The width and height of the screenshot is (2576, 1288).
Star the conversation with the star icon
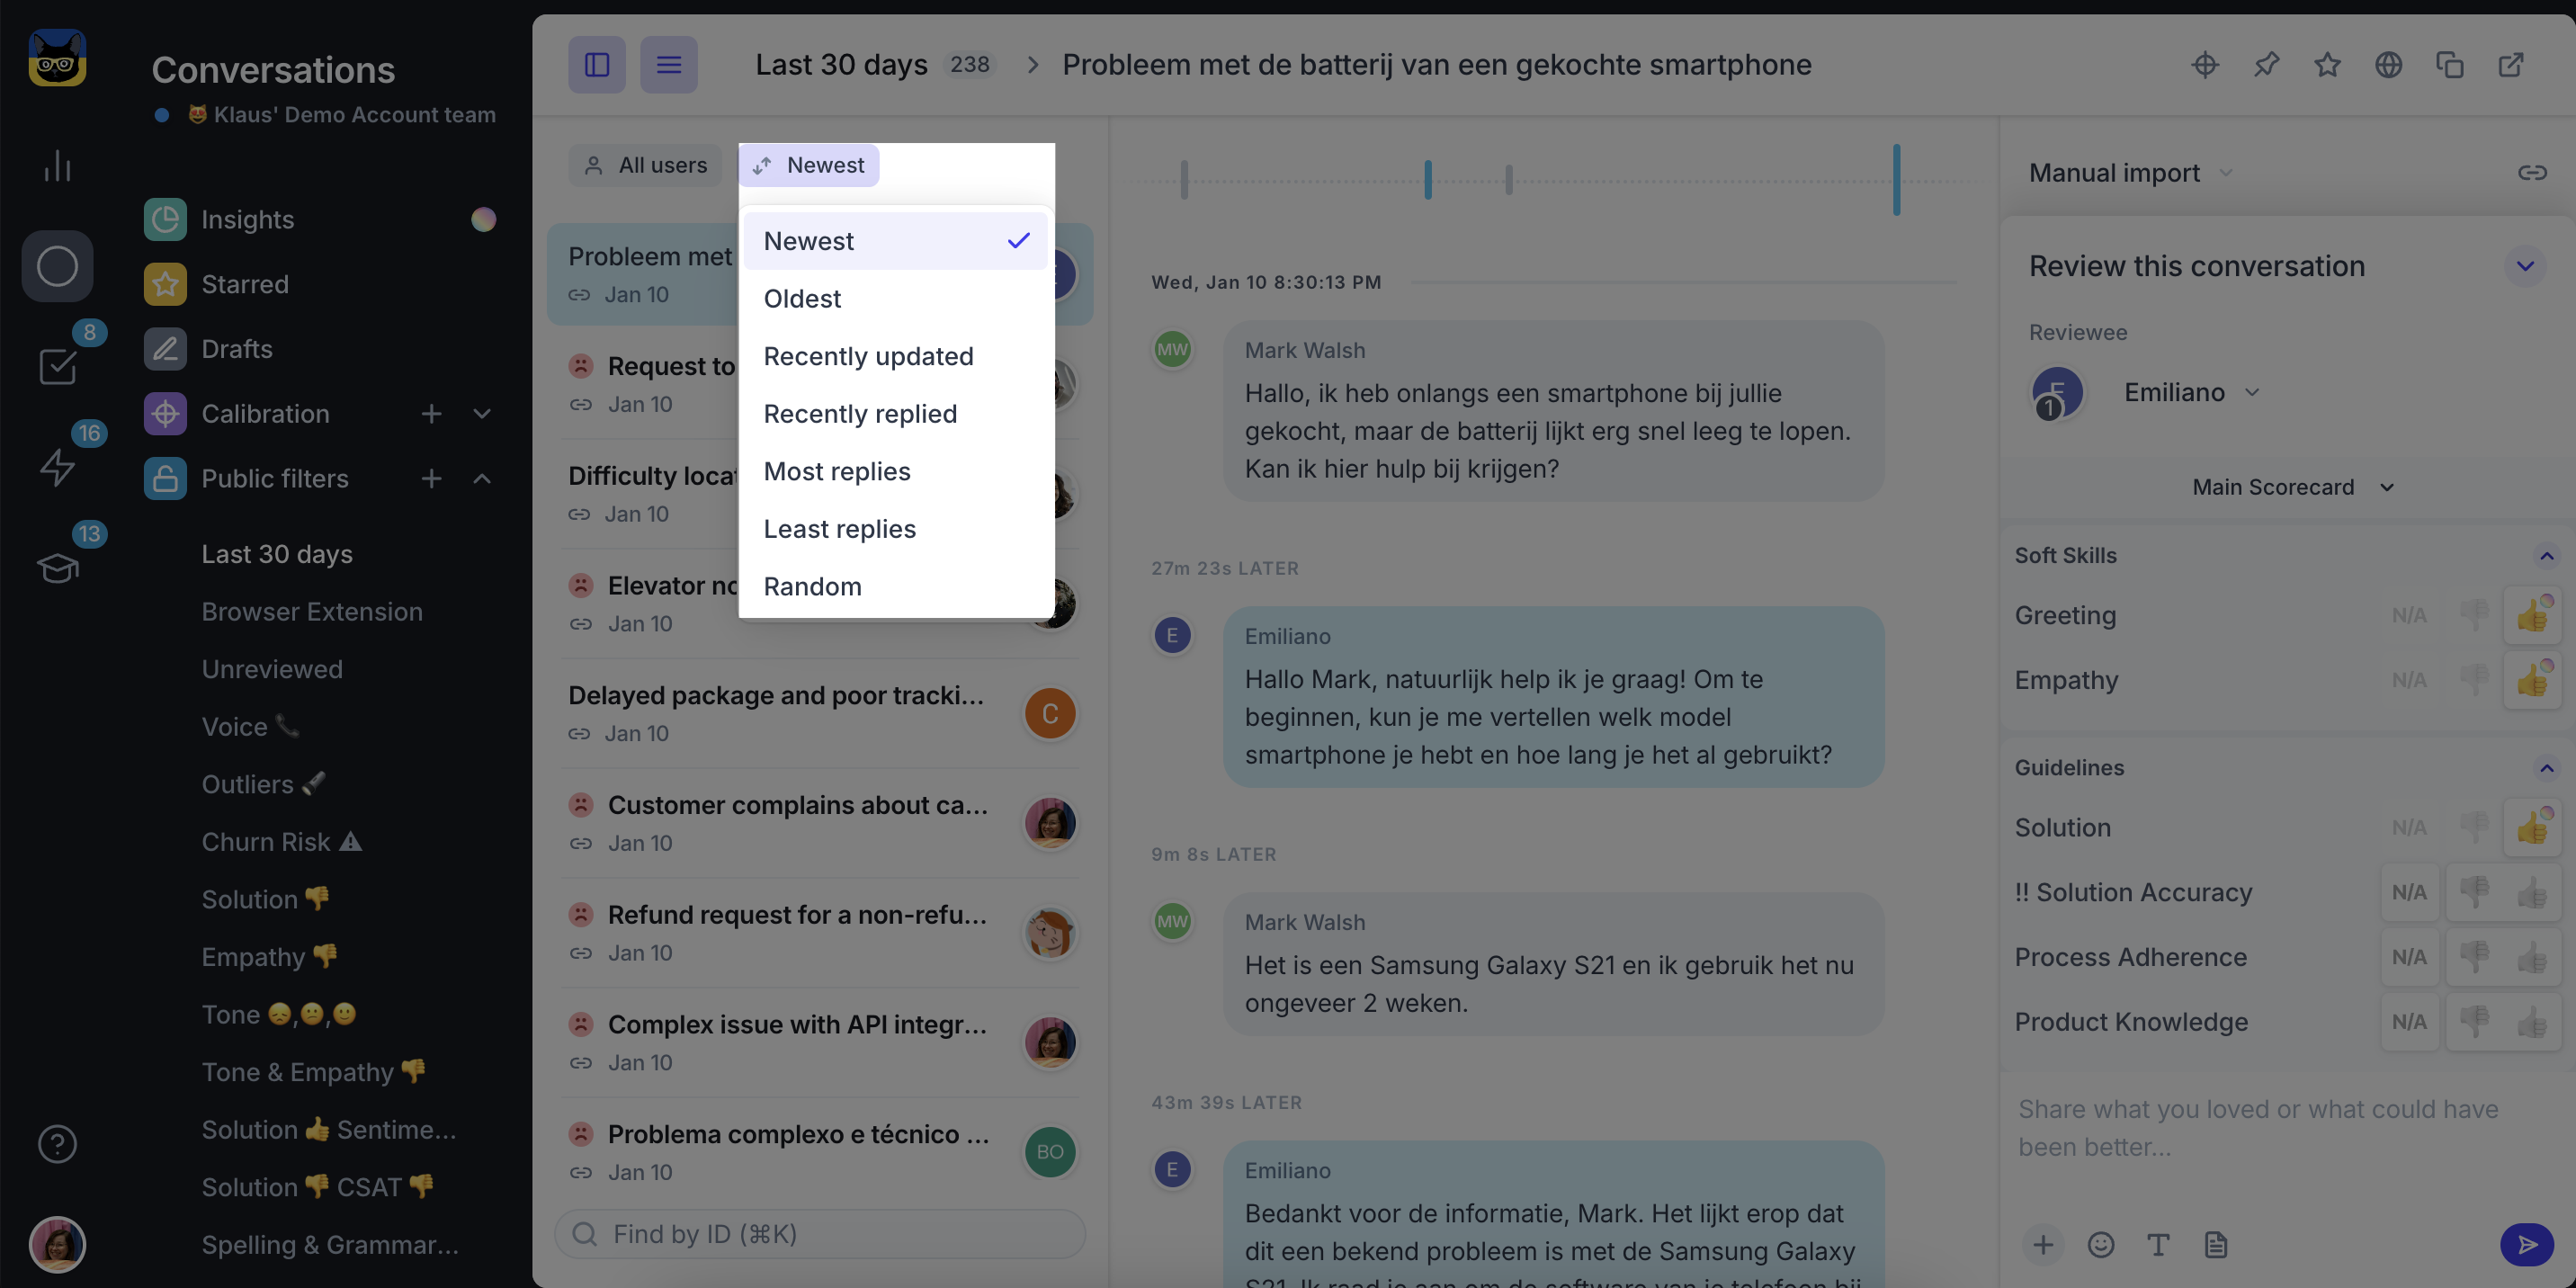point(2327,65)
